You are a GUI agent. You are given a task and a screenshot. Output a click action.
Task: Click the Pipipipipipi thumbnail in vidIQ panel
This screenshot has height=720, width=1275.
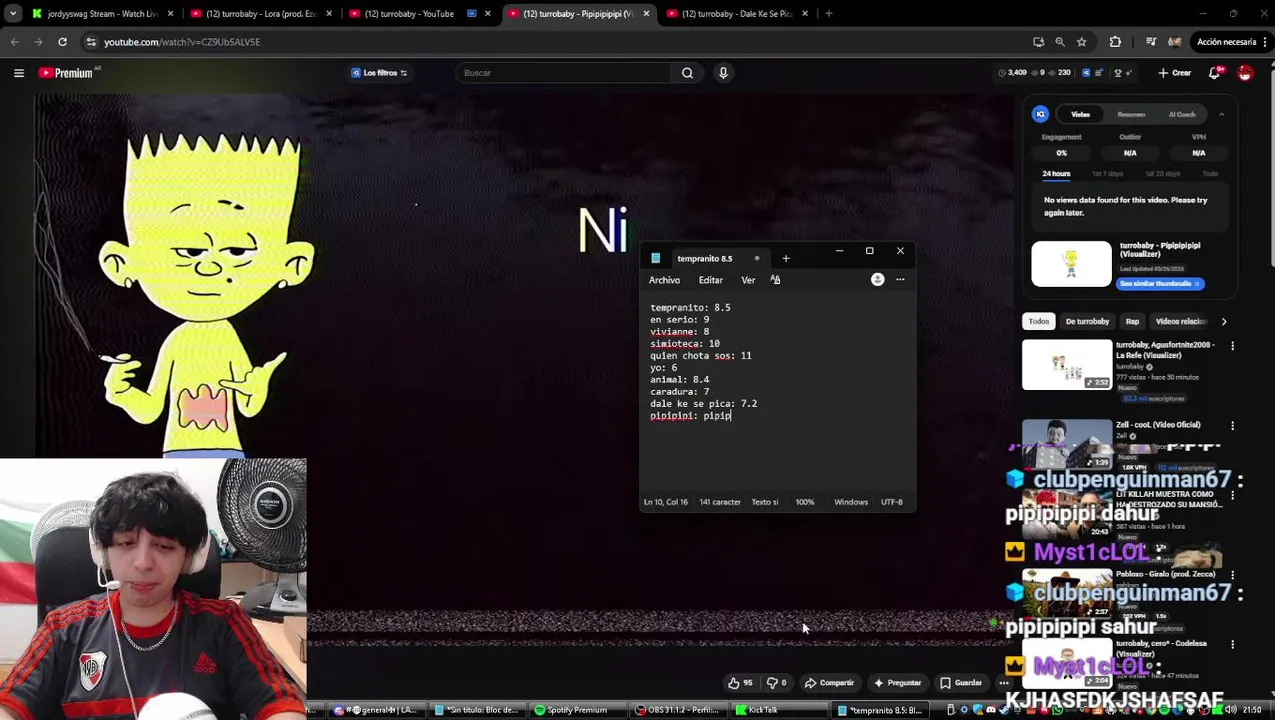click(1071, 264)
